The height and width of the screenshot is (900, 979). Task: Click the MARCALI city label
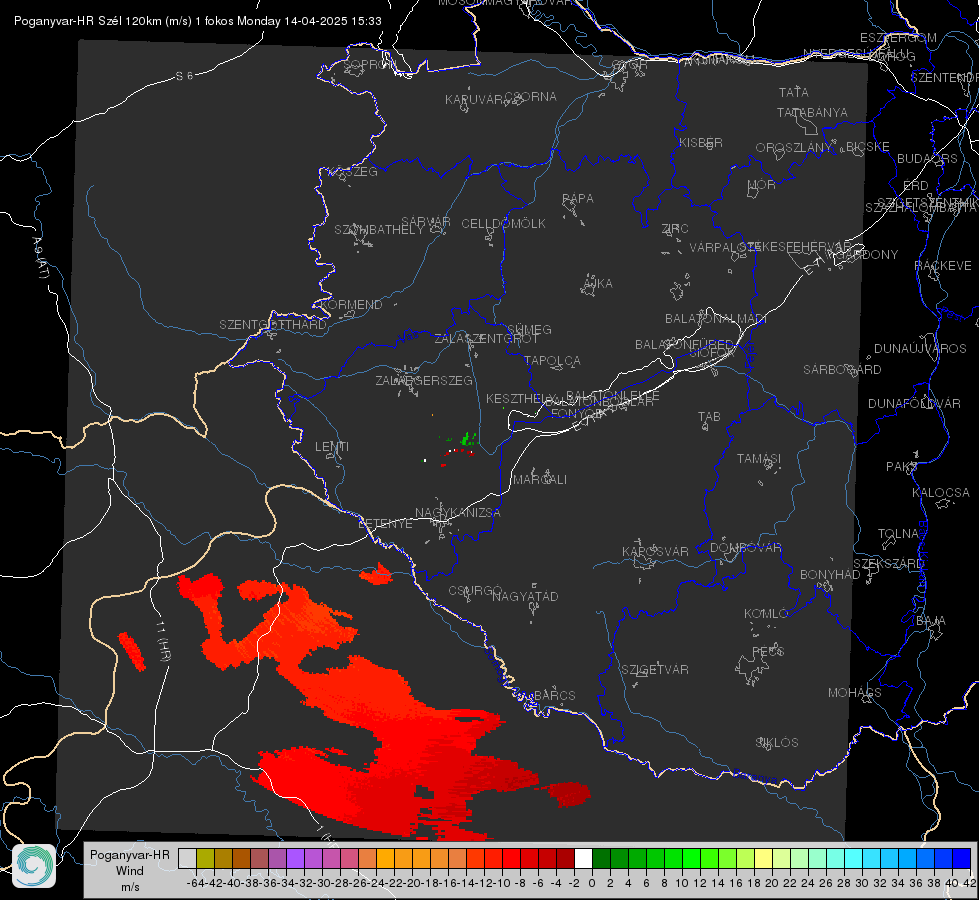(540, 480)
